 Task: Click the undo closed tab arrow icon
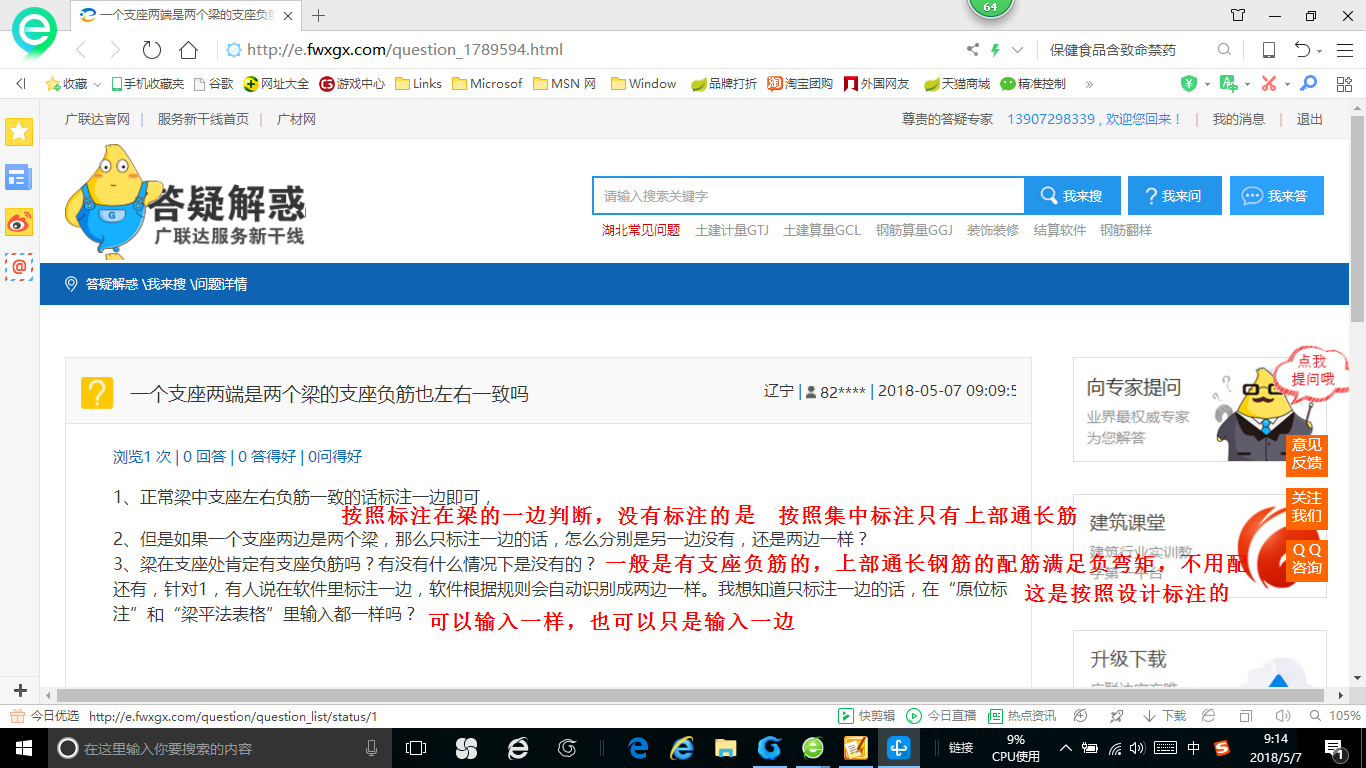(1302, 50)
